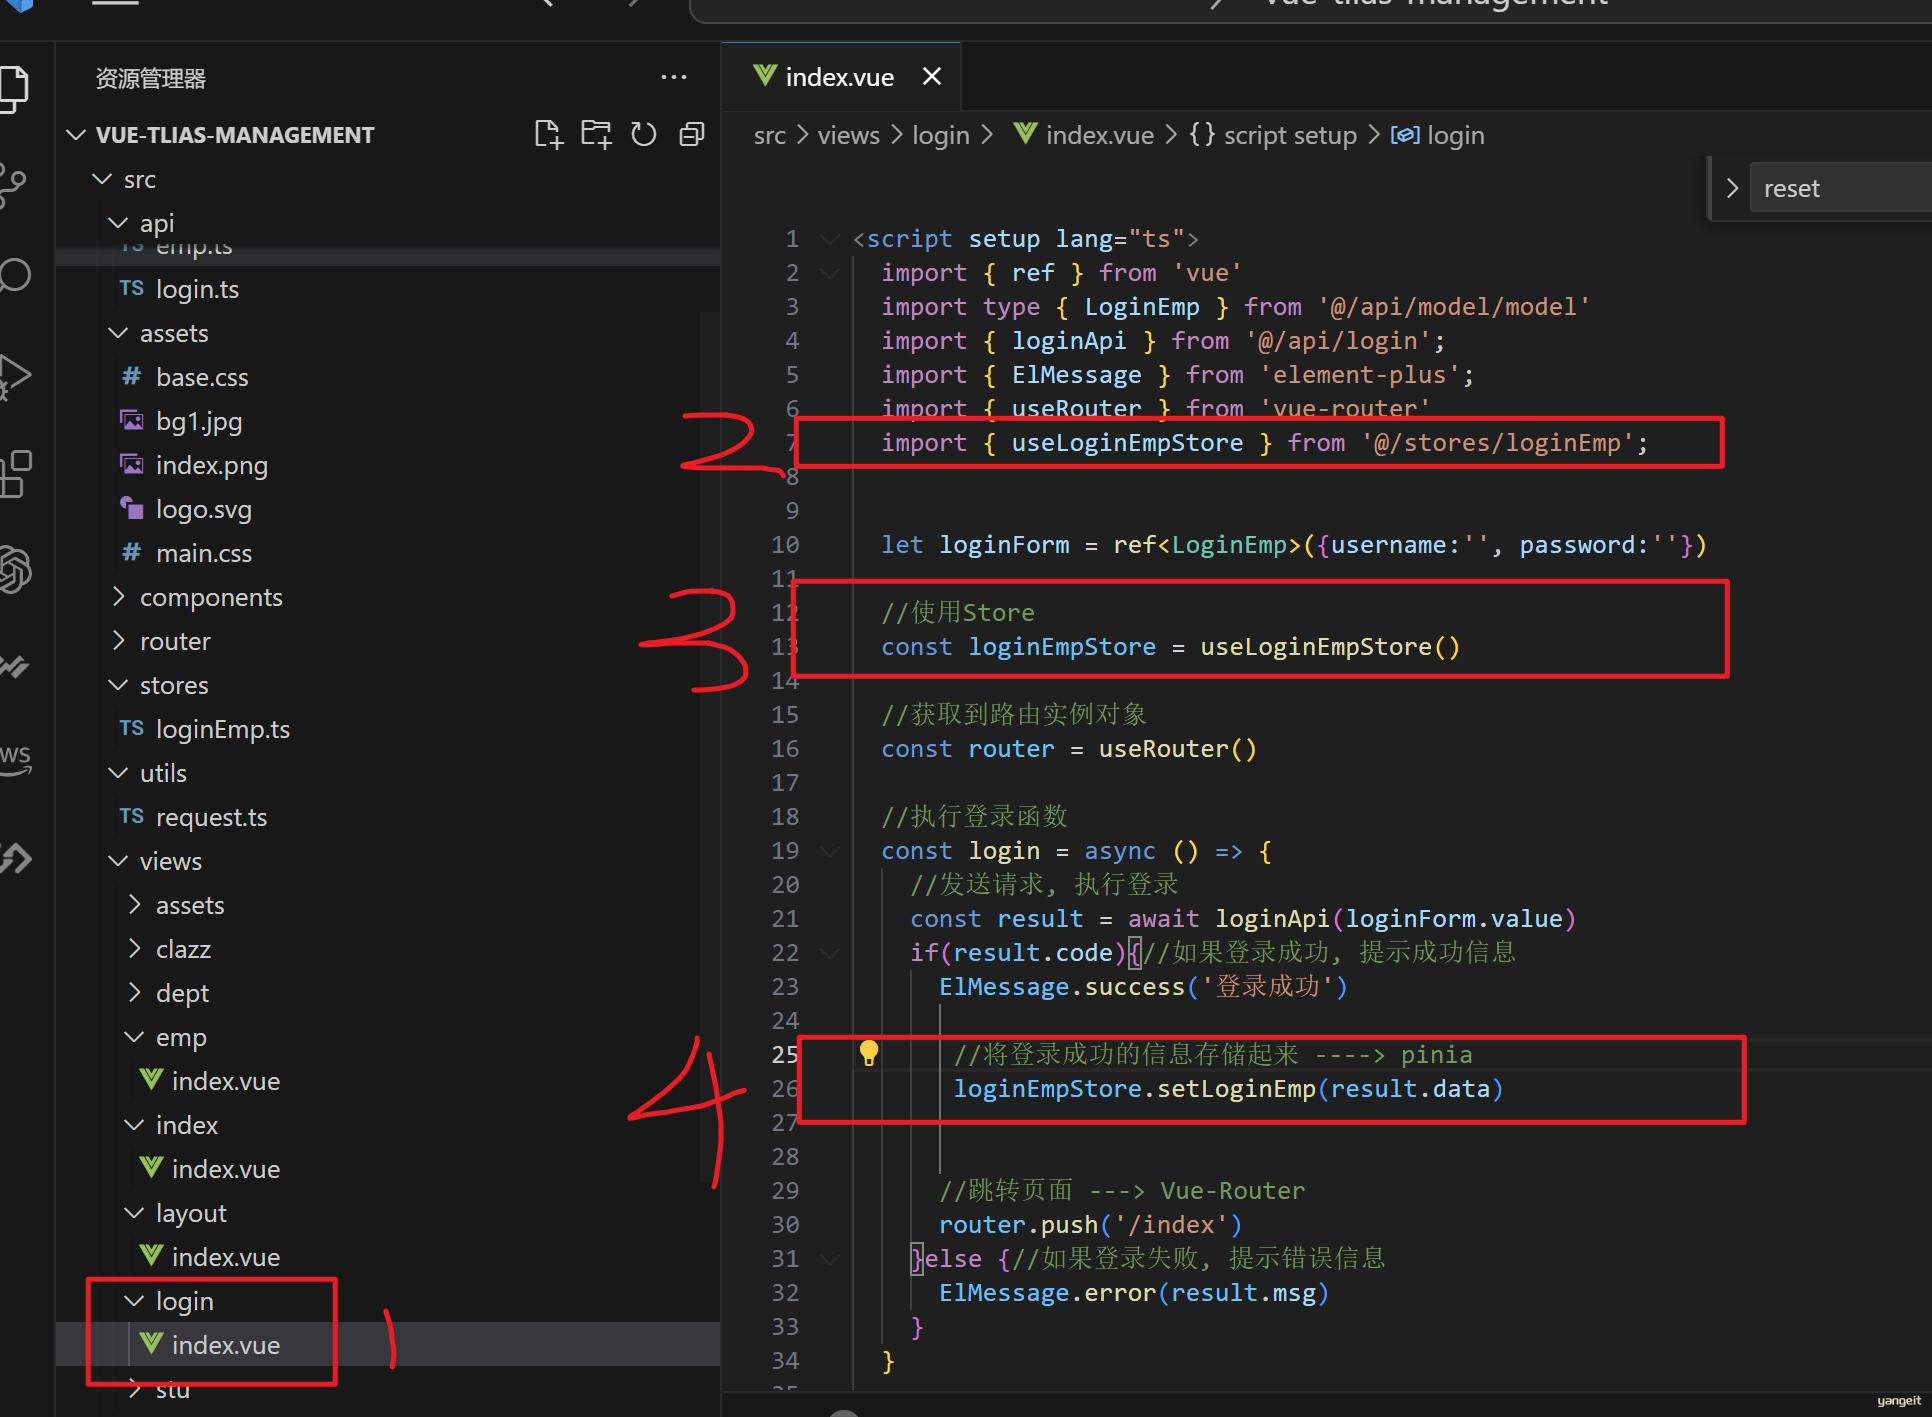Open the ChatGPT extension icon in activity bar
1932x1417 pixels.
(14, 569)
